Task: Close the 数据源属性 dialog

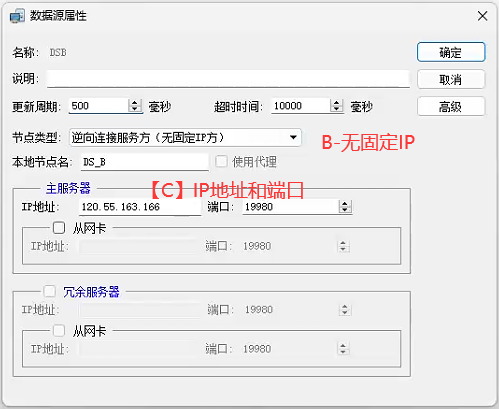Action: (482, 16)
